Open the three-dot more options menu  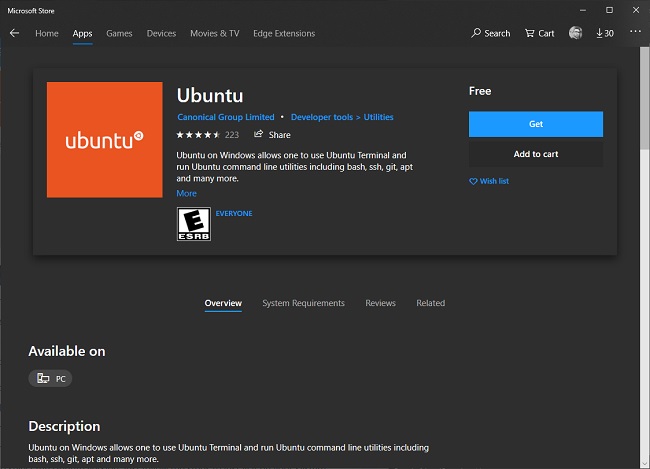[635, 32]
